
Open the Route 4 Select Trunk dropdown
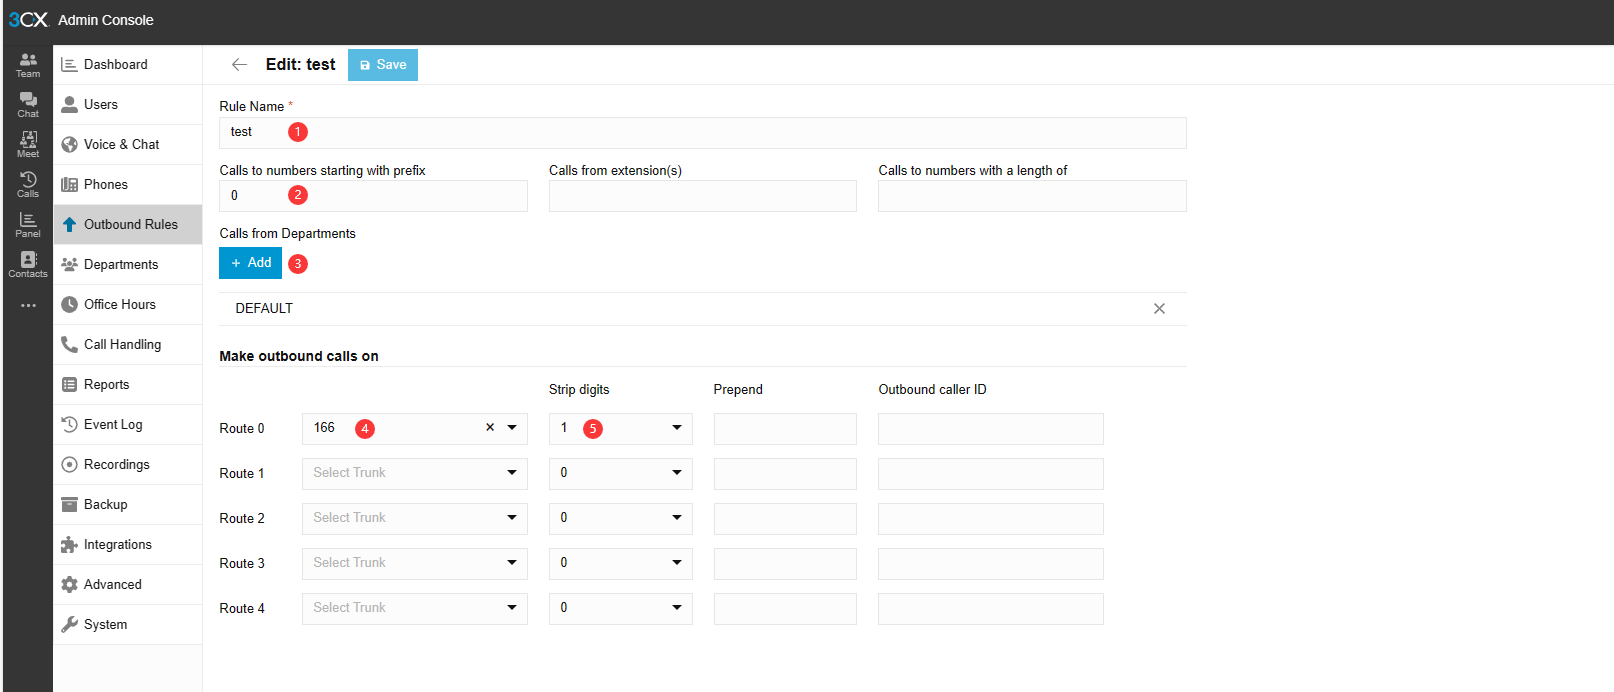[415, 608]
